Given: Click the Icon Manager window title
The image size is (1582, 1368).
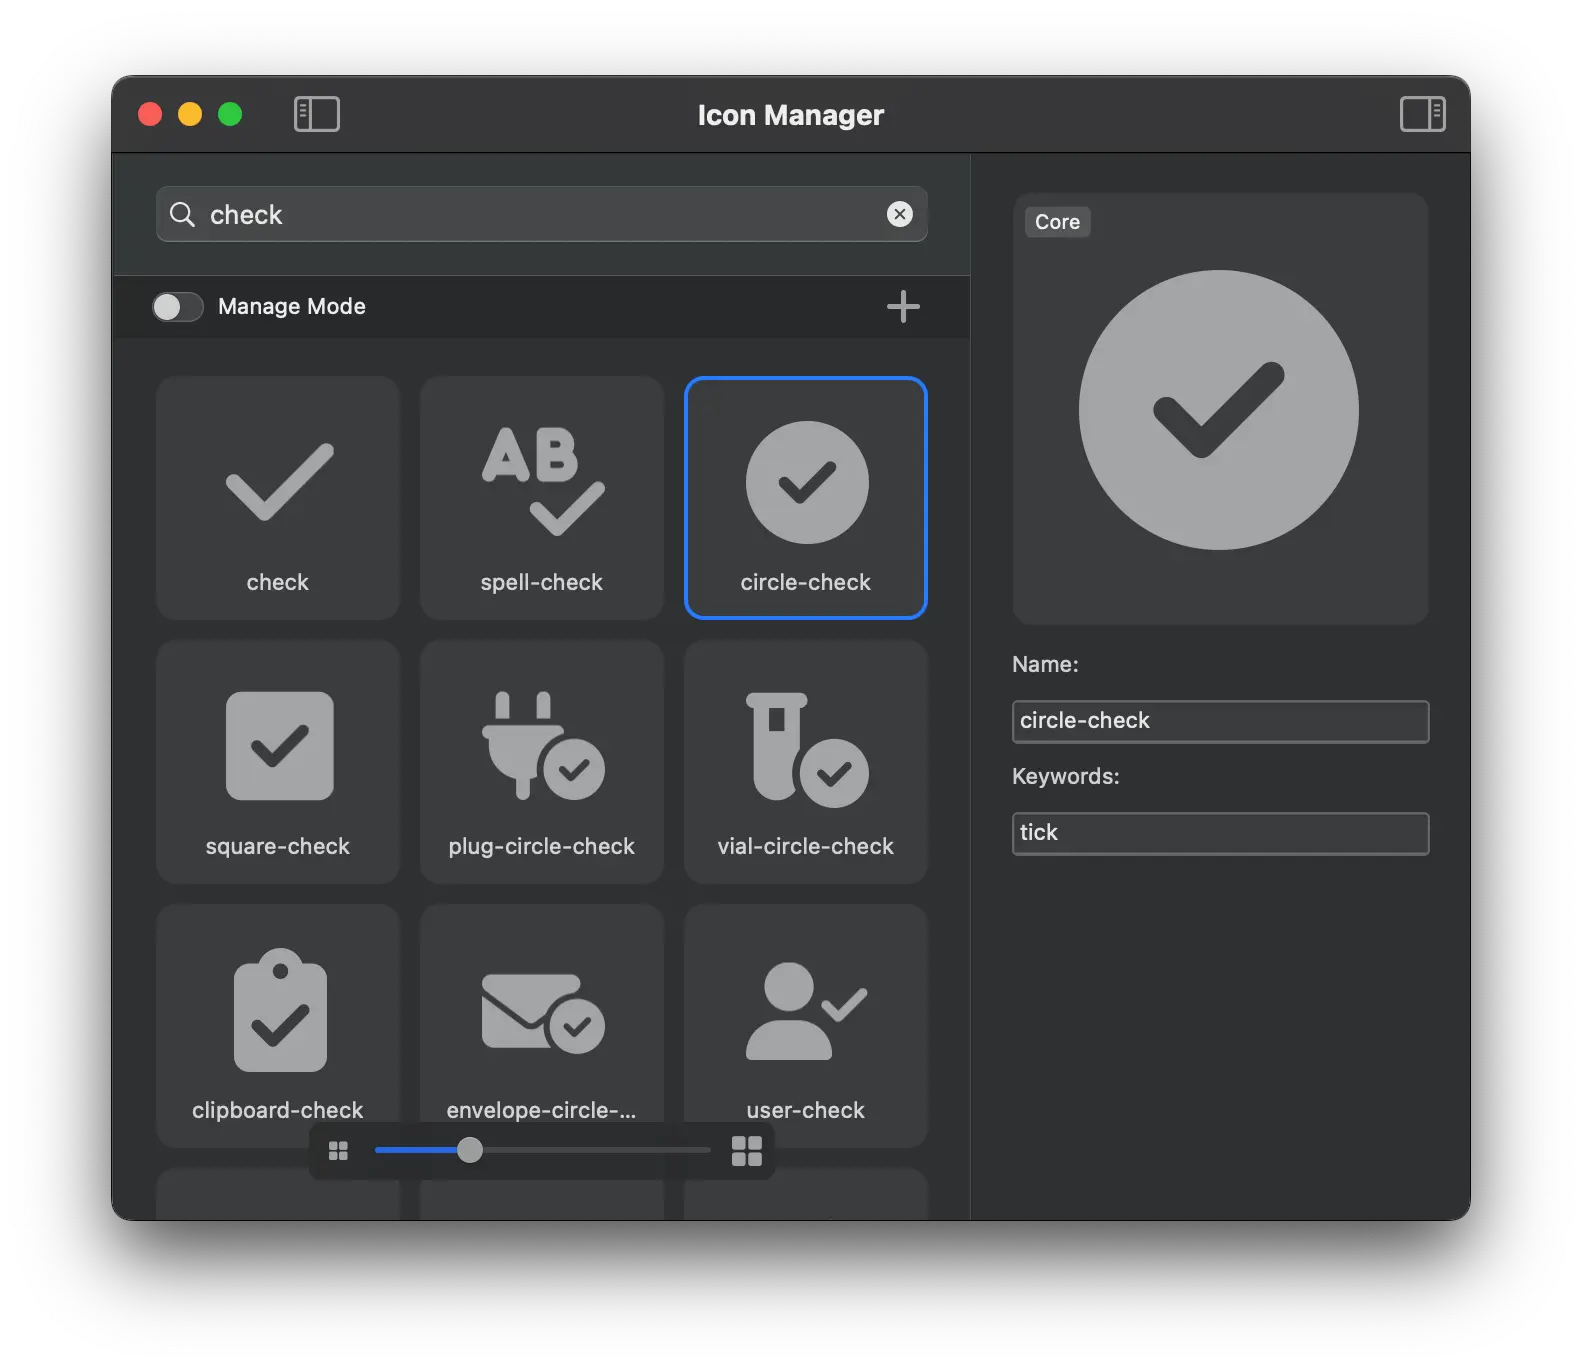Looking at the screenshot, I should click(x=791, y=115).
